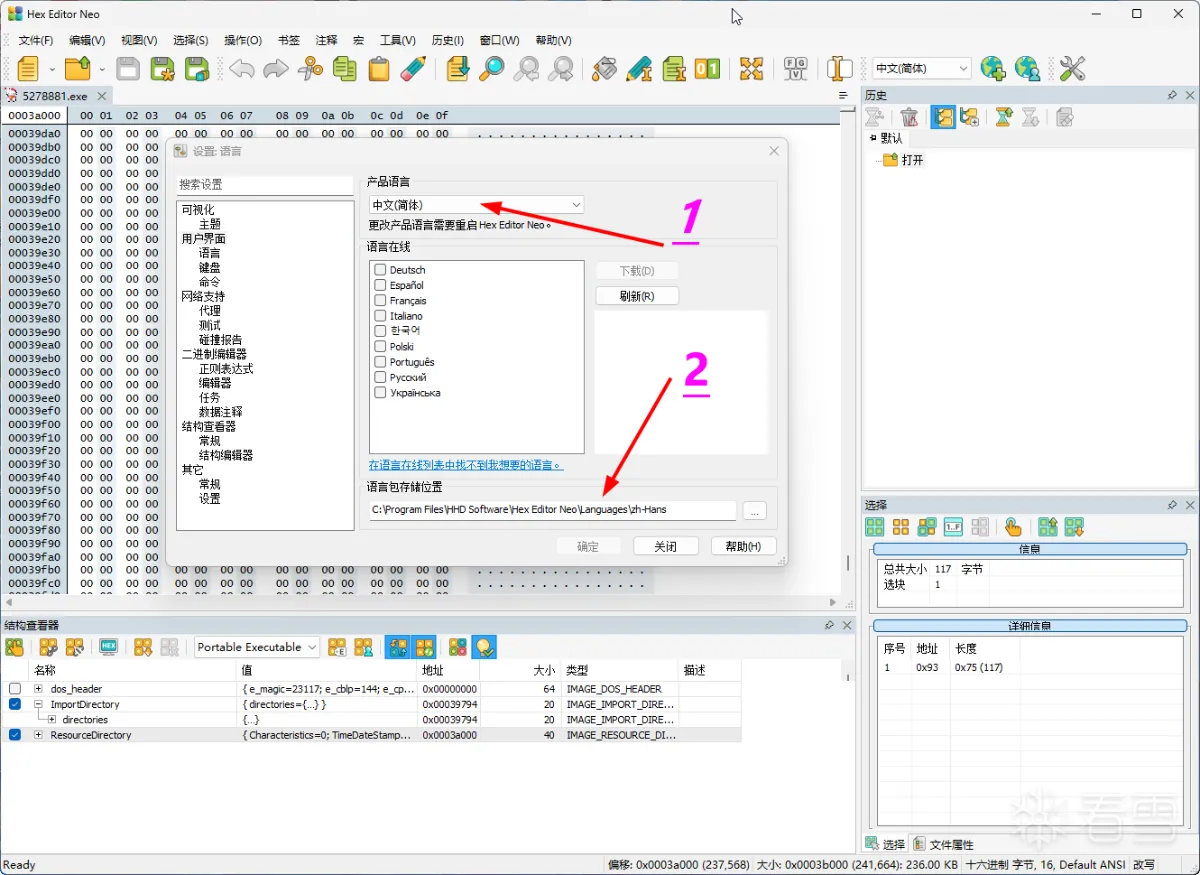
Task: Check the Русский language checkbox
Action: (380, 377)
